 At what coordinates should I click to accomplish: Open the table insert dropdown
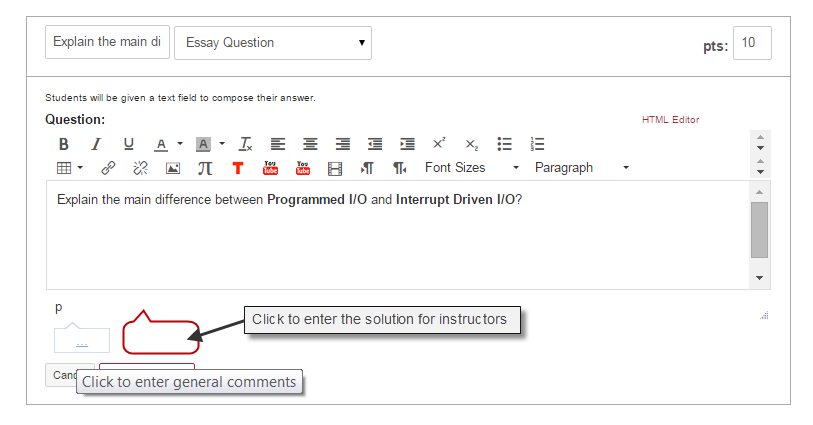point(69,168)
